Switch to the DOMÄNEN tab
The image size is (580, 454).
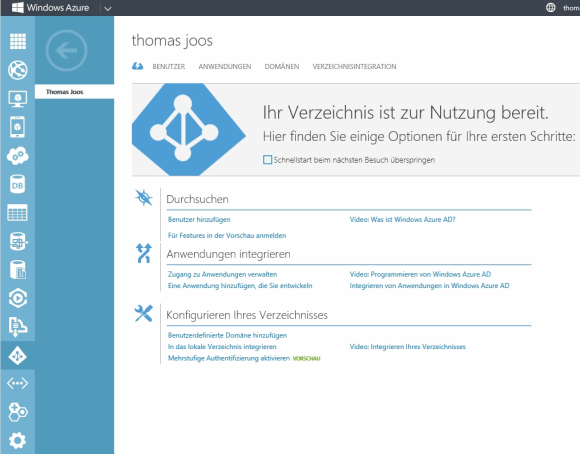[x=282, y=67]
